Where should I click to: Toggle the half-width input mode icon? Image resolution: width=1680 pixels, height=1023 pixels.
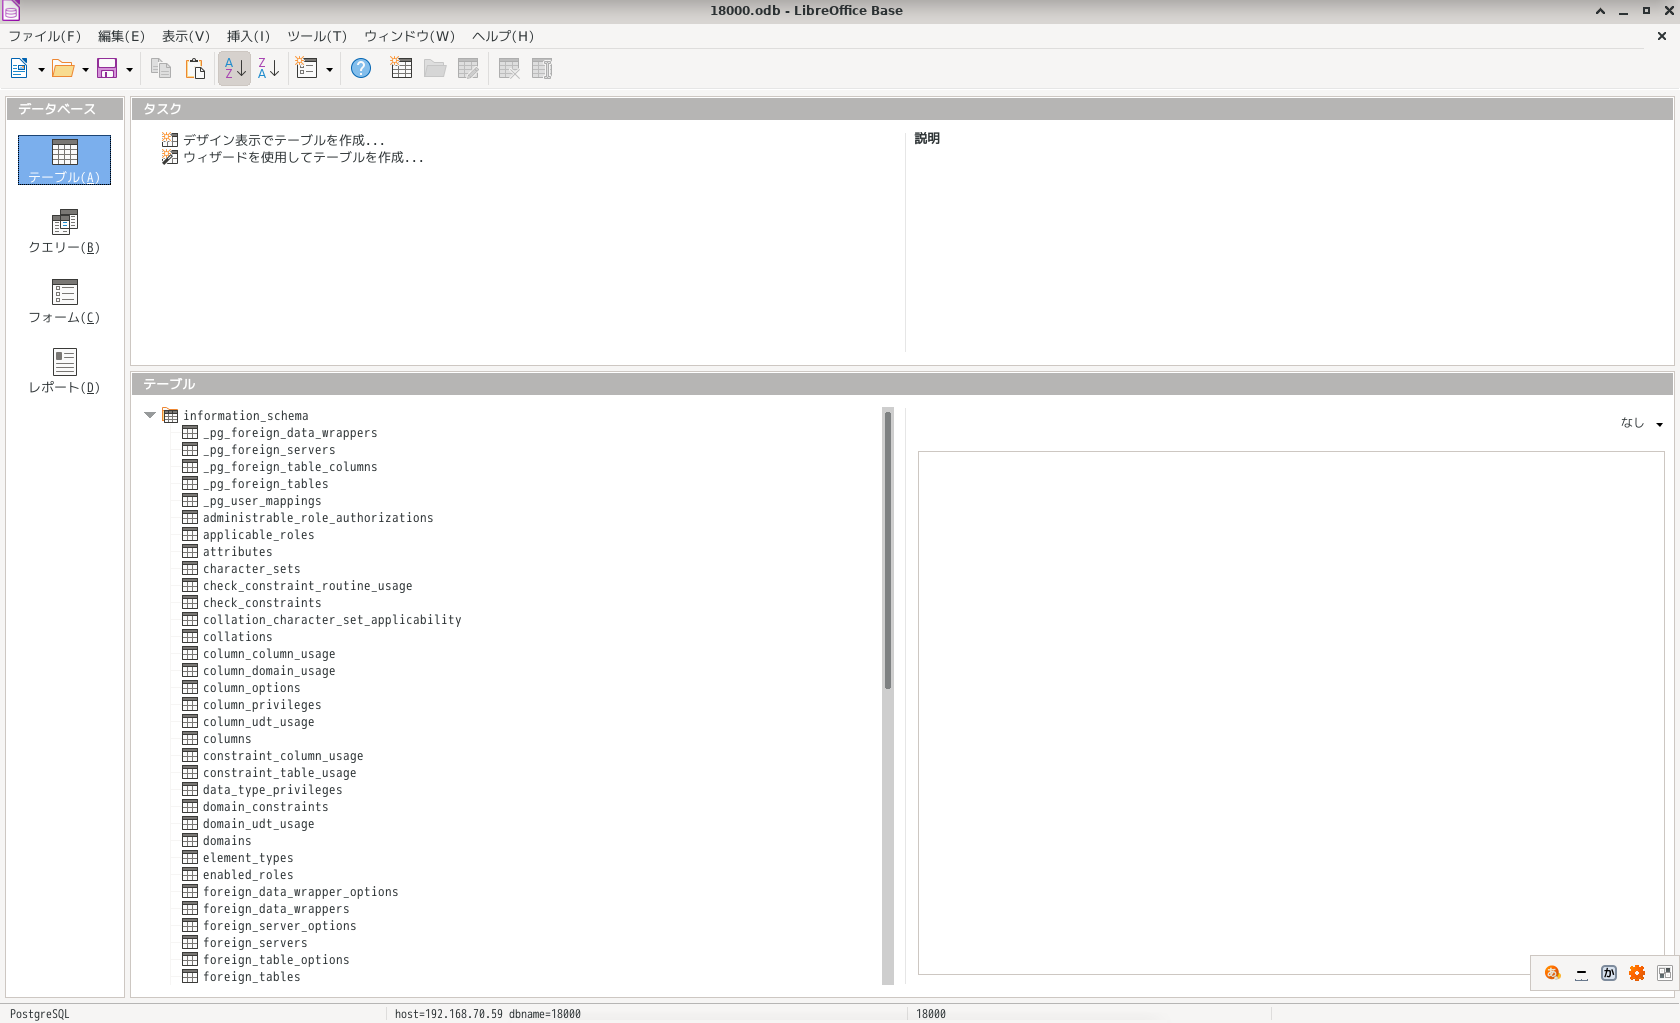pos(1581,972)
